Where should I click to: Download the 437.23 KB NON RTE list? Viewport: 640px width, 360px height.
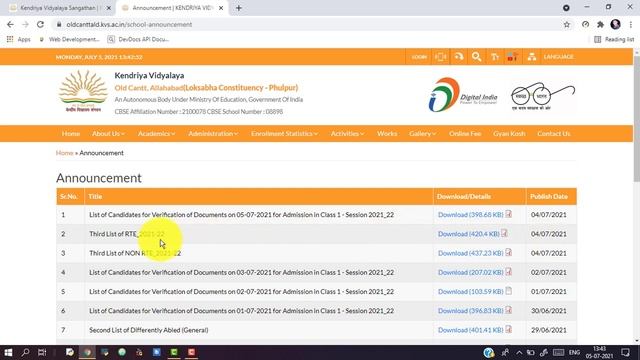pyautogui.click(x=471, y=253)
